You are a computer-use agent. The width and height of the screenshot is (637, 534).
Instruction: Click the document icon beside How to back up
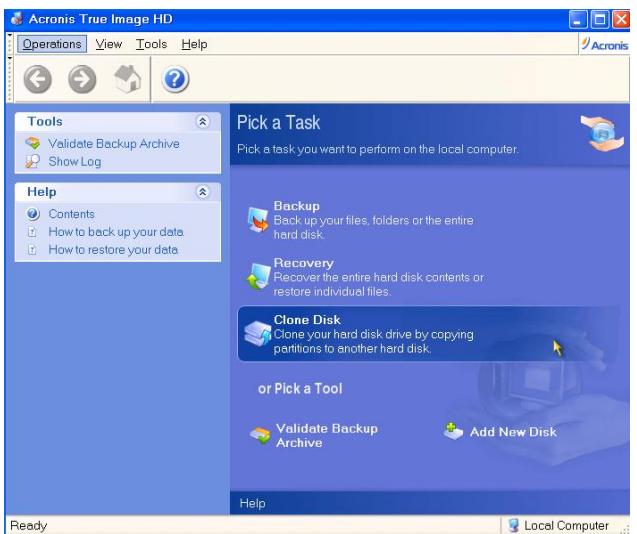pyautogui.click(x=32, y=232)
